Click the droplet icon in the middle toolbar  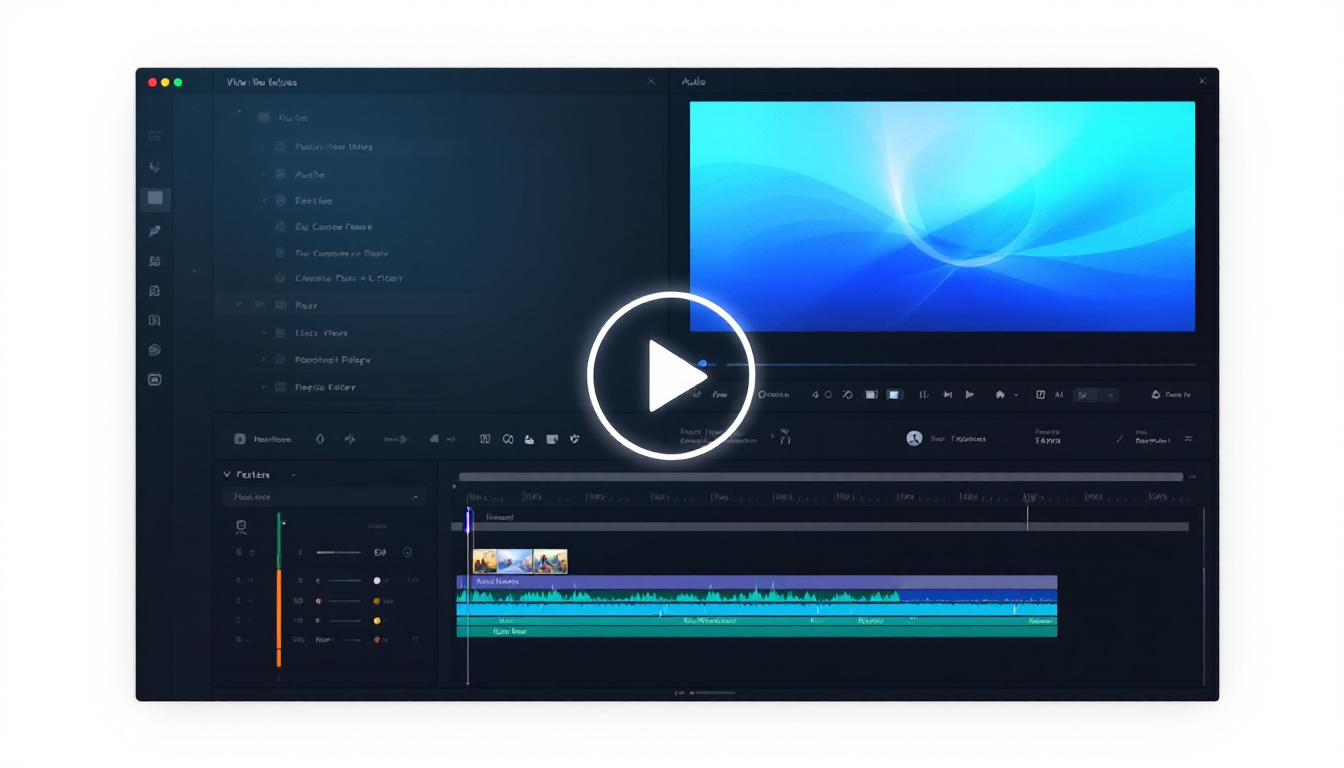(320, 438)
